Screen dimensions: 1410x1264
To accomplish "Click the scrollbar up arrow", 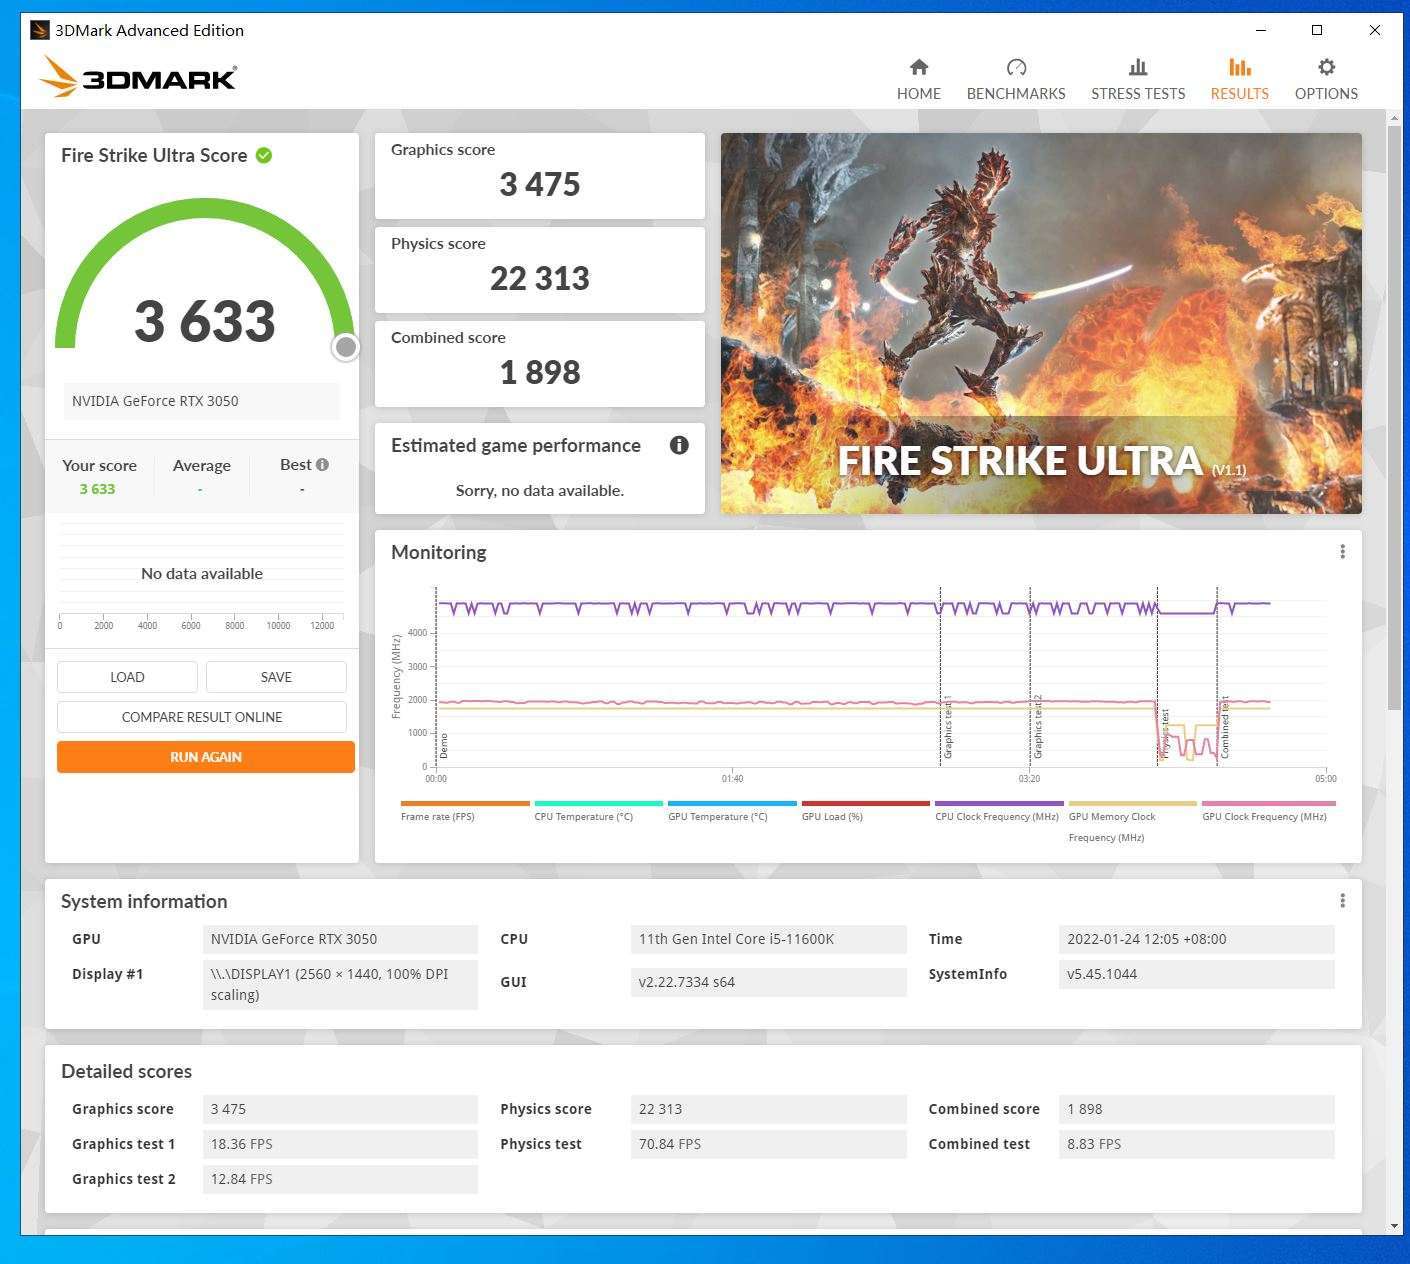I will pyautogui.click(x=1394, y=118).
